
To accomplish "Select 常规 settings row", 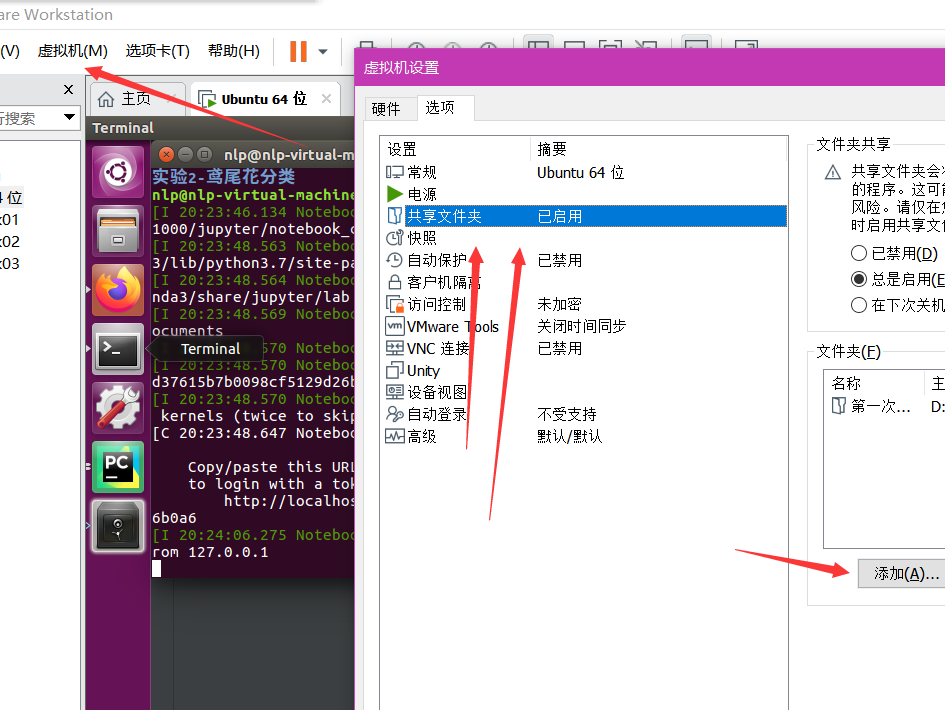I will [x=583, y=172].
